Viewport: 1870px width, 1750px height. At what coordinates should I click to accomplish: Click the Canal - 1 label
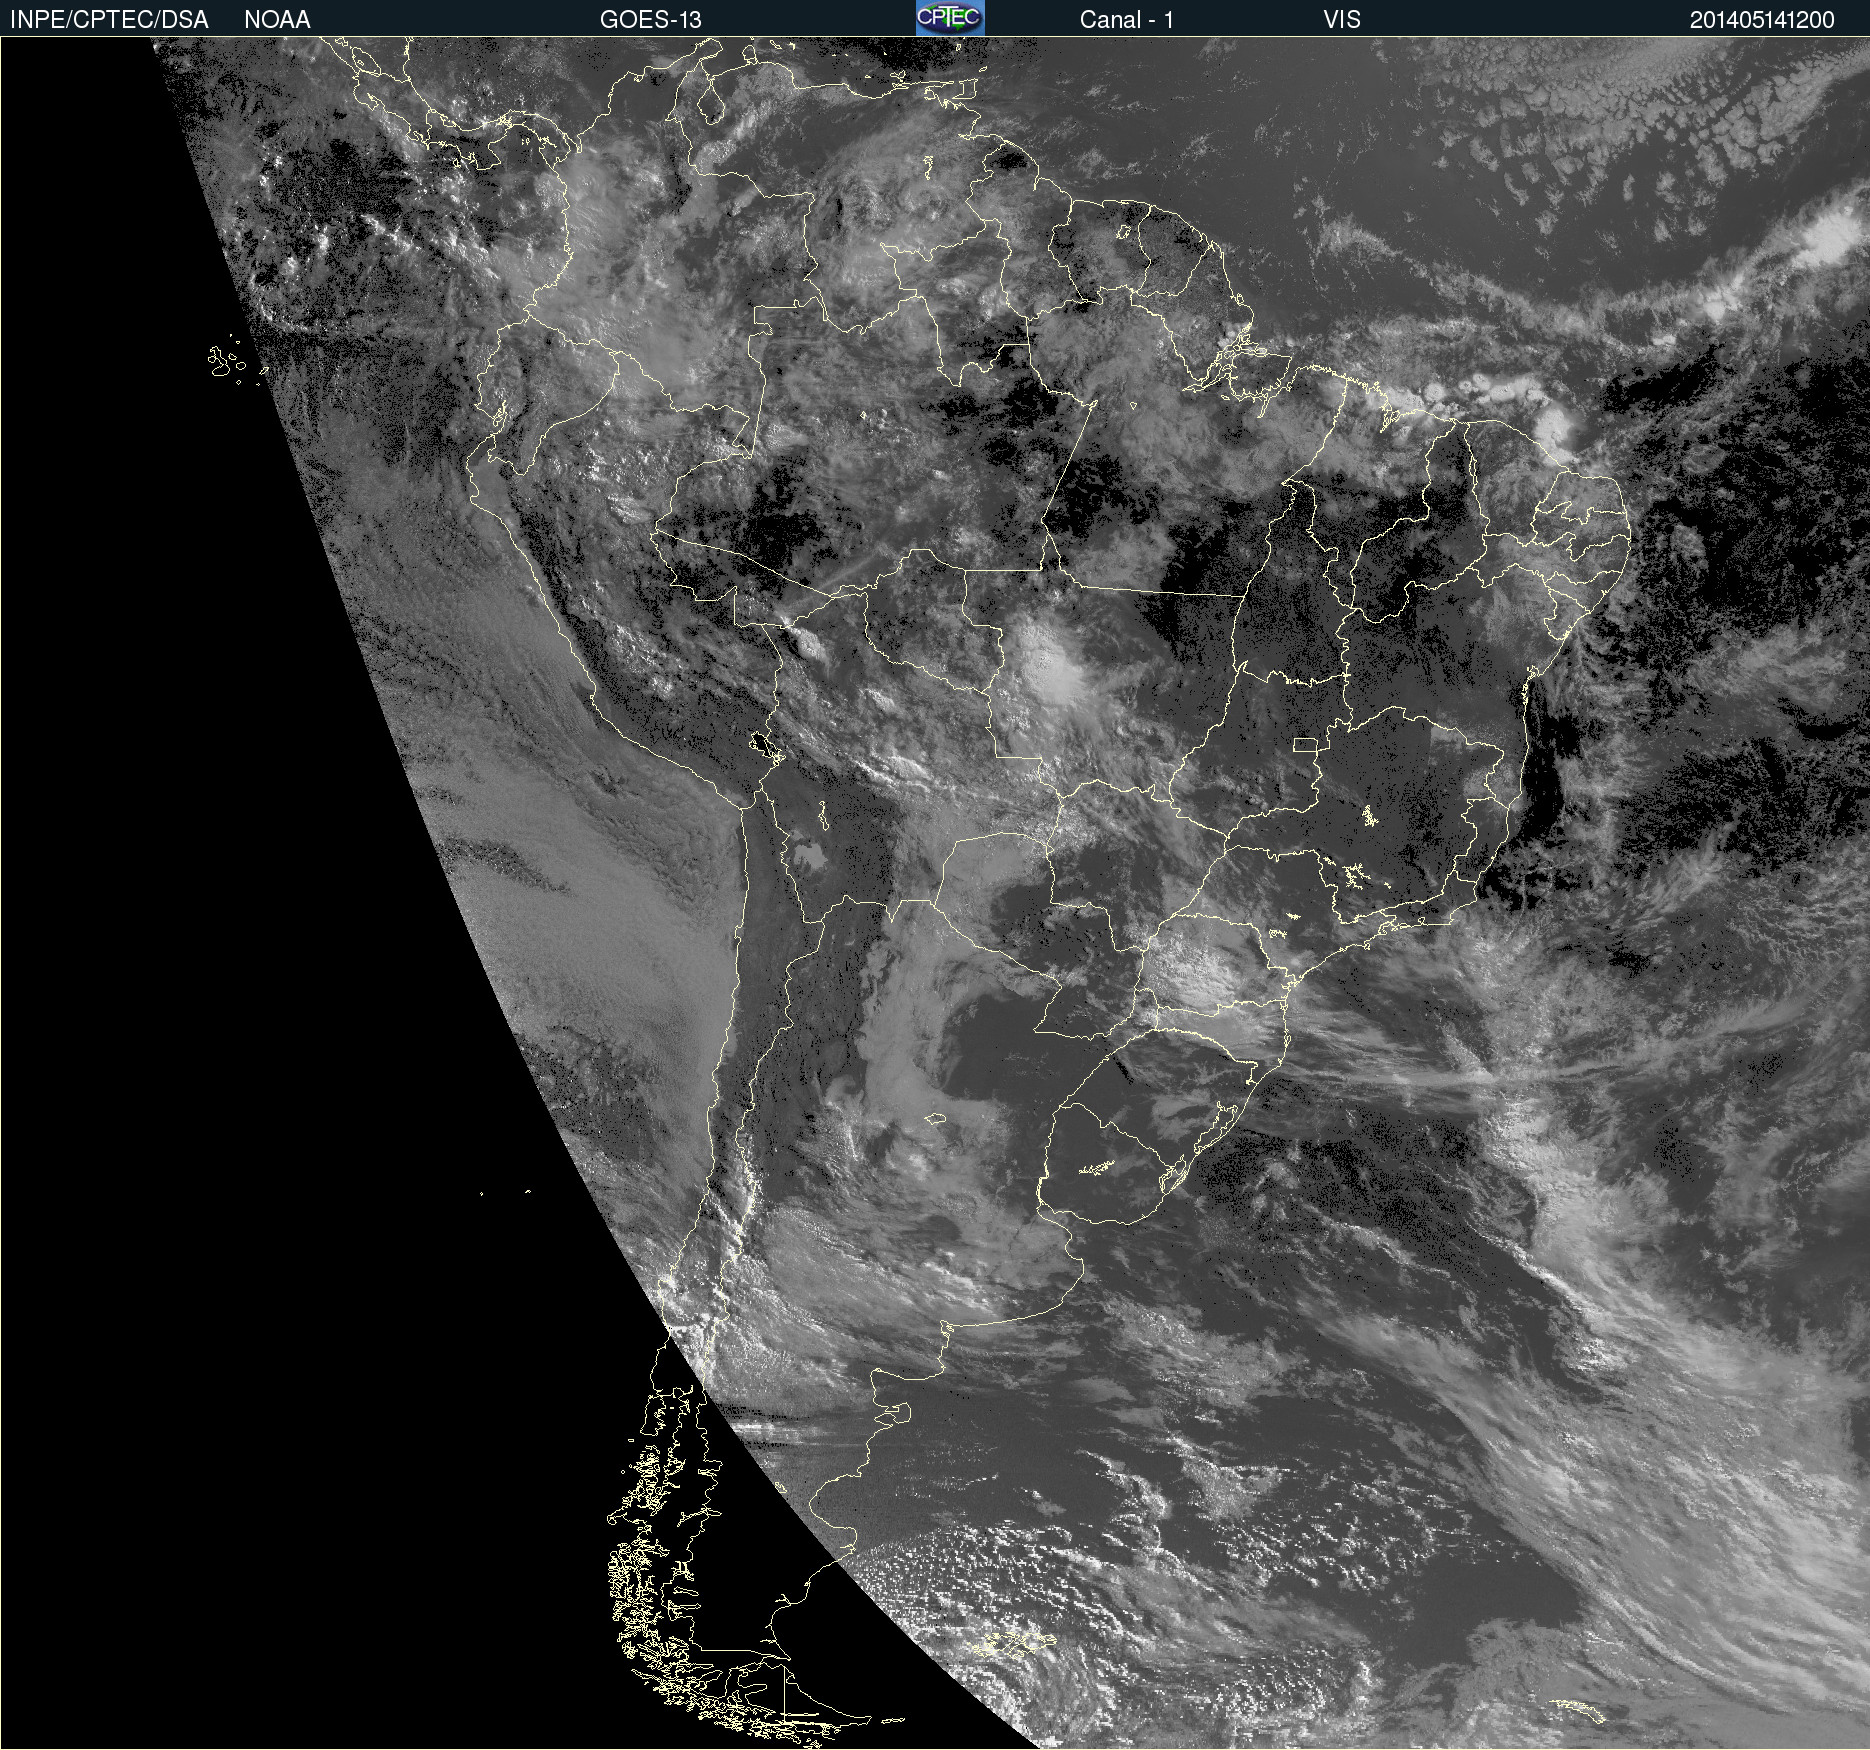click(1126, 20)
